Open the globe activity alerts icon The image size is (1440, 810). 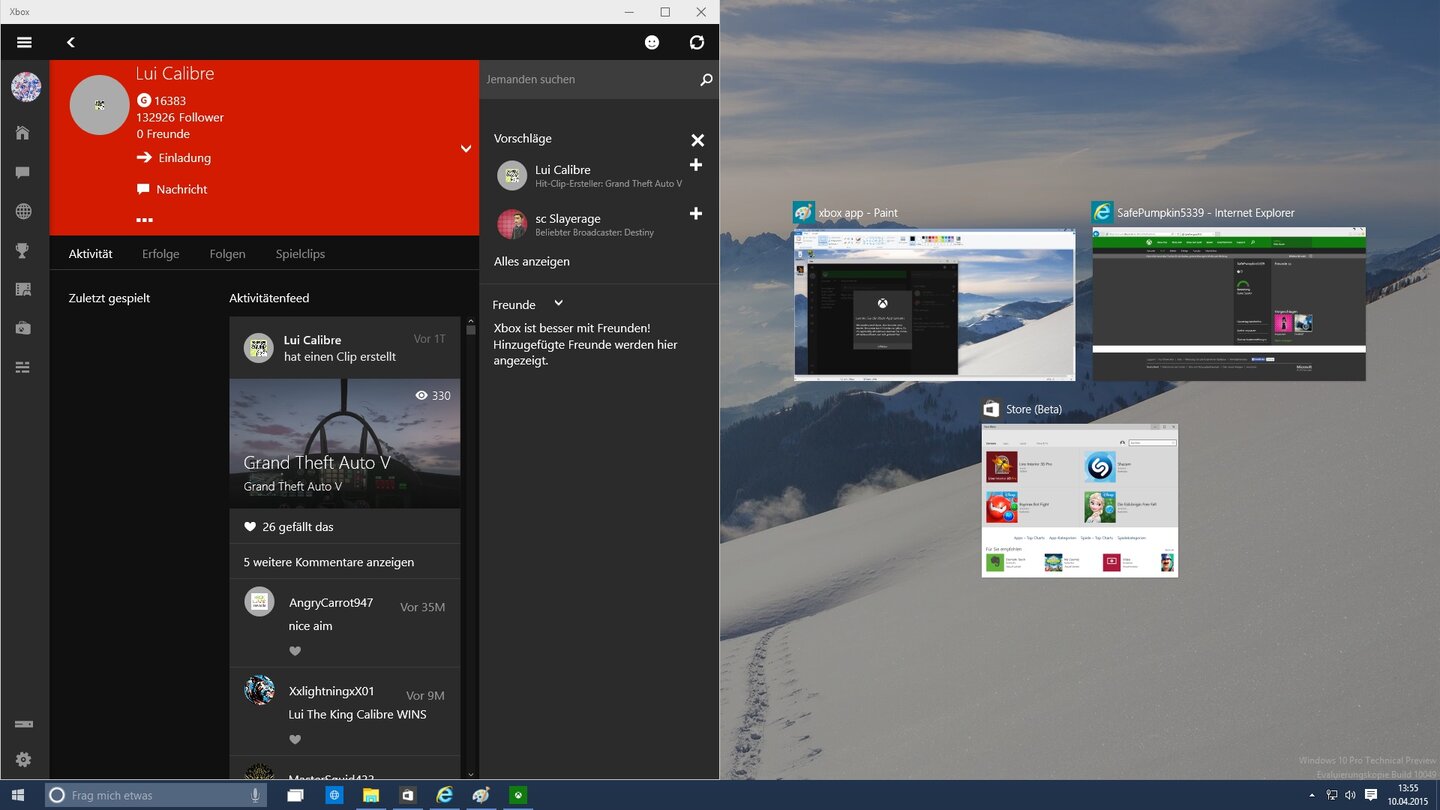point(23,211)
